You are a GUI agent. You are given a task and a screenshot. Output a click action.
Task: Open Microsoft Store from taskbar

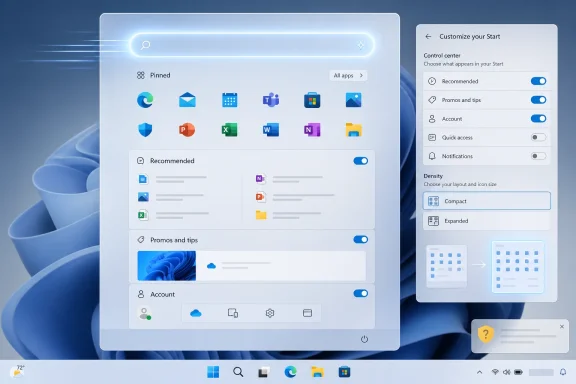click(x=344, y=372)
